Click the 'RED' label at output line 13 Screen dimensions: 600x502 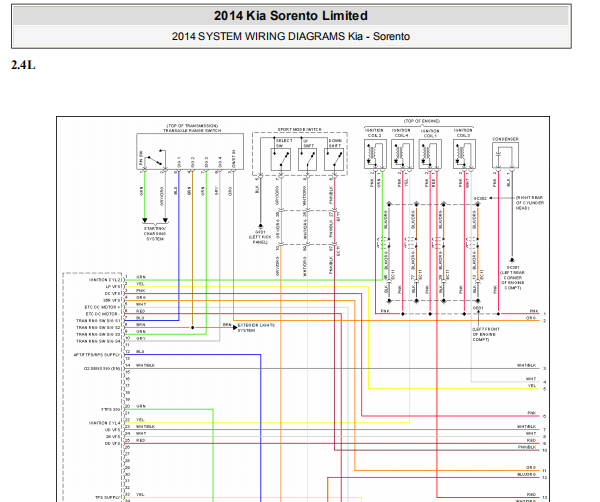[531, 495]
